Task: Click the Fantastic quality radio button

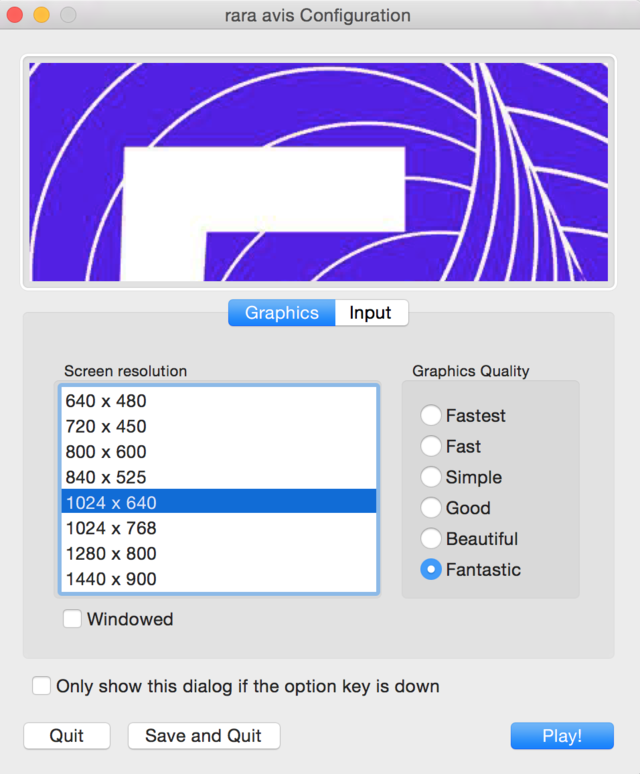Action: click(x=431, y=570)
